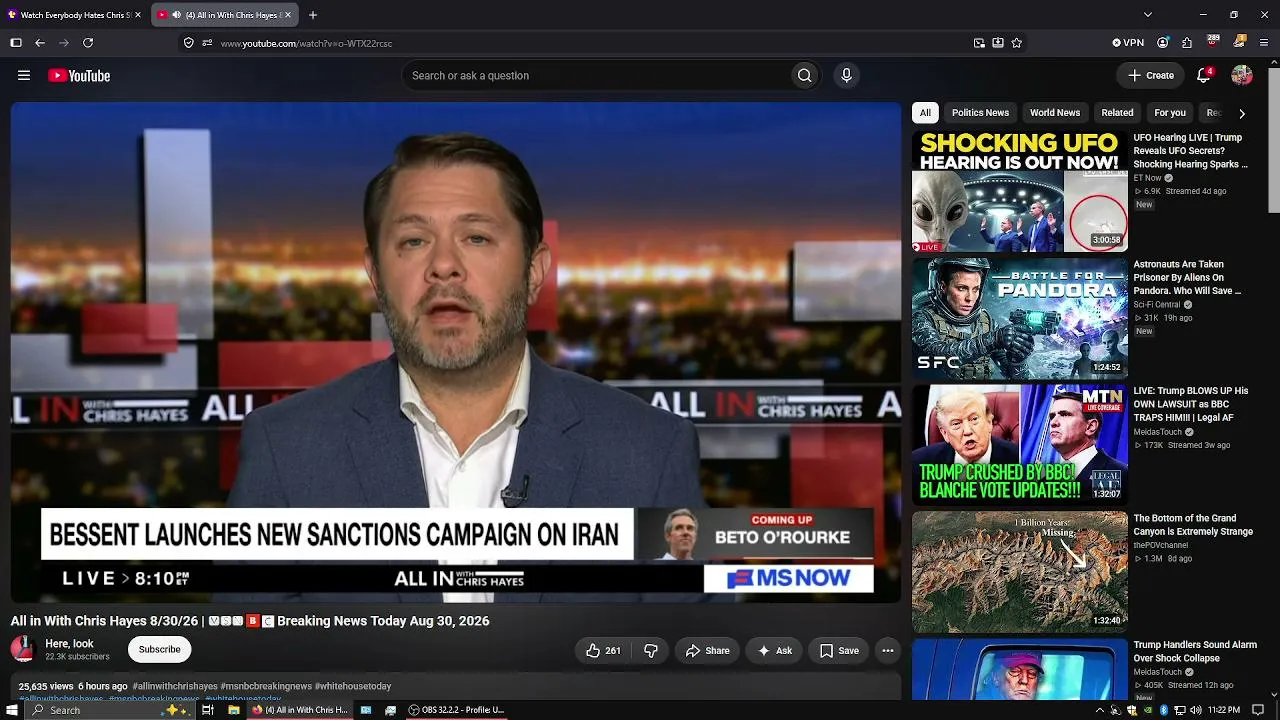Open the browser VPN panel
Image resolution: width=1280 pixels, height=720 pixels.
click(1128, 43)
